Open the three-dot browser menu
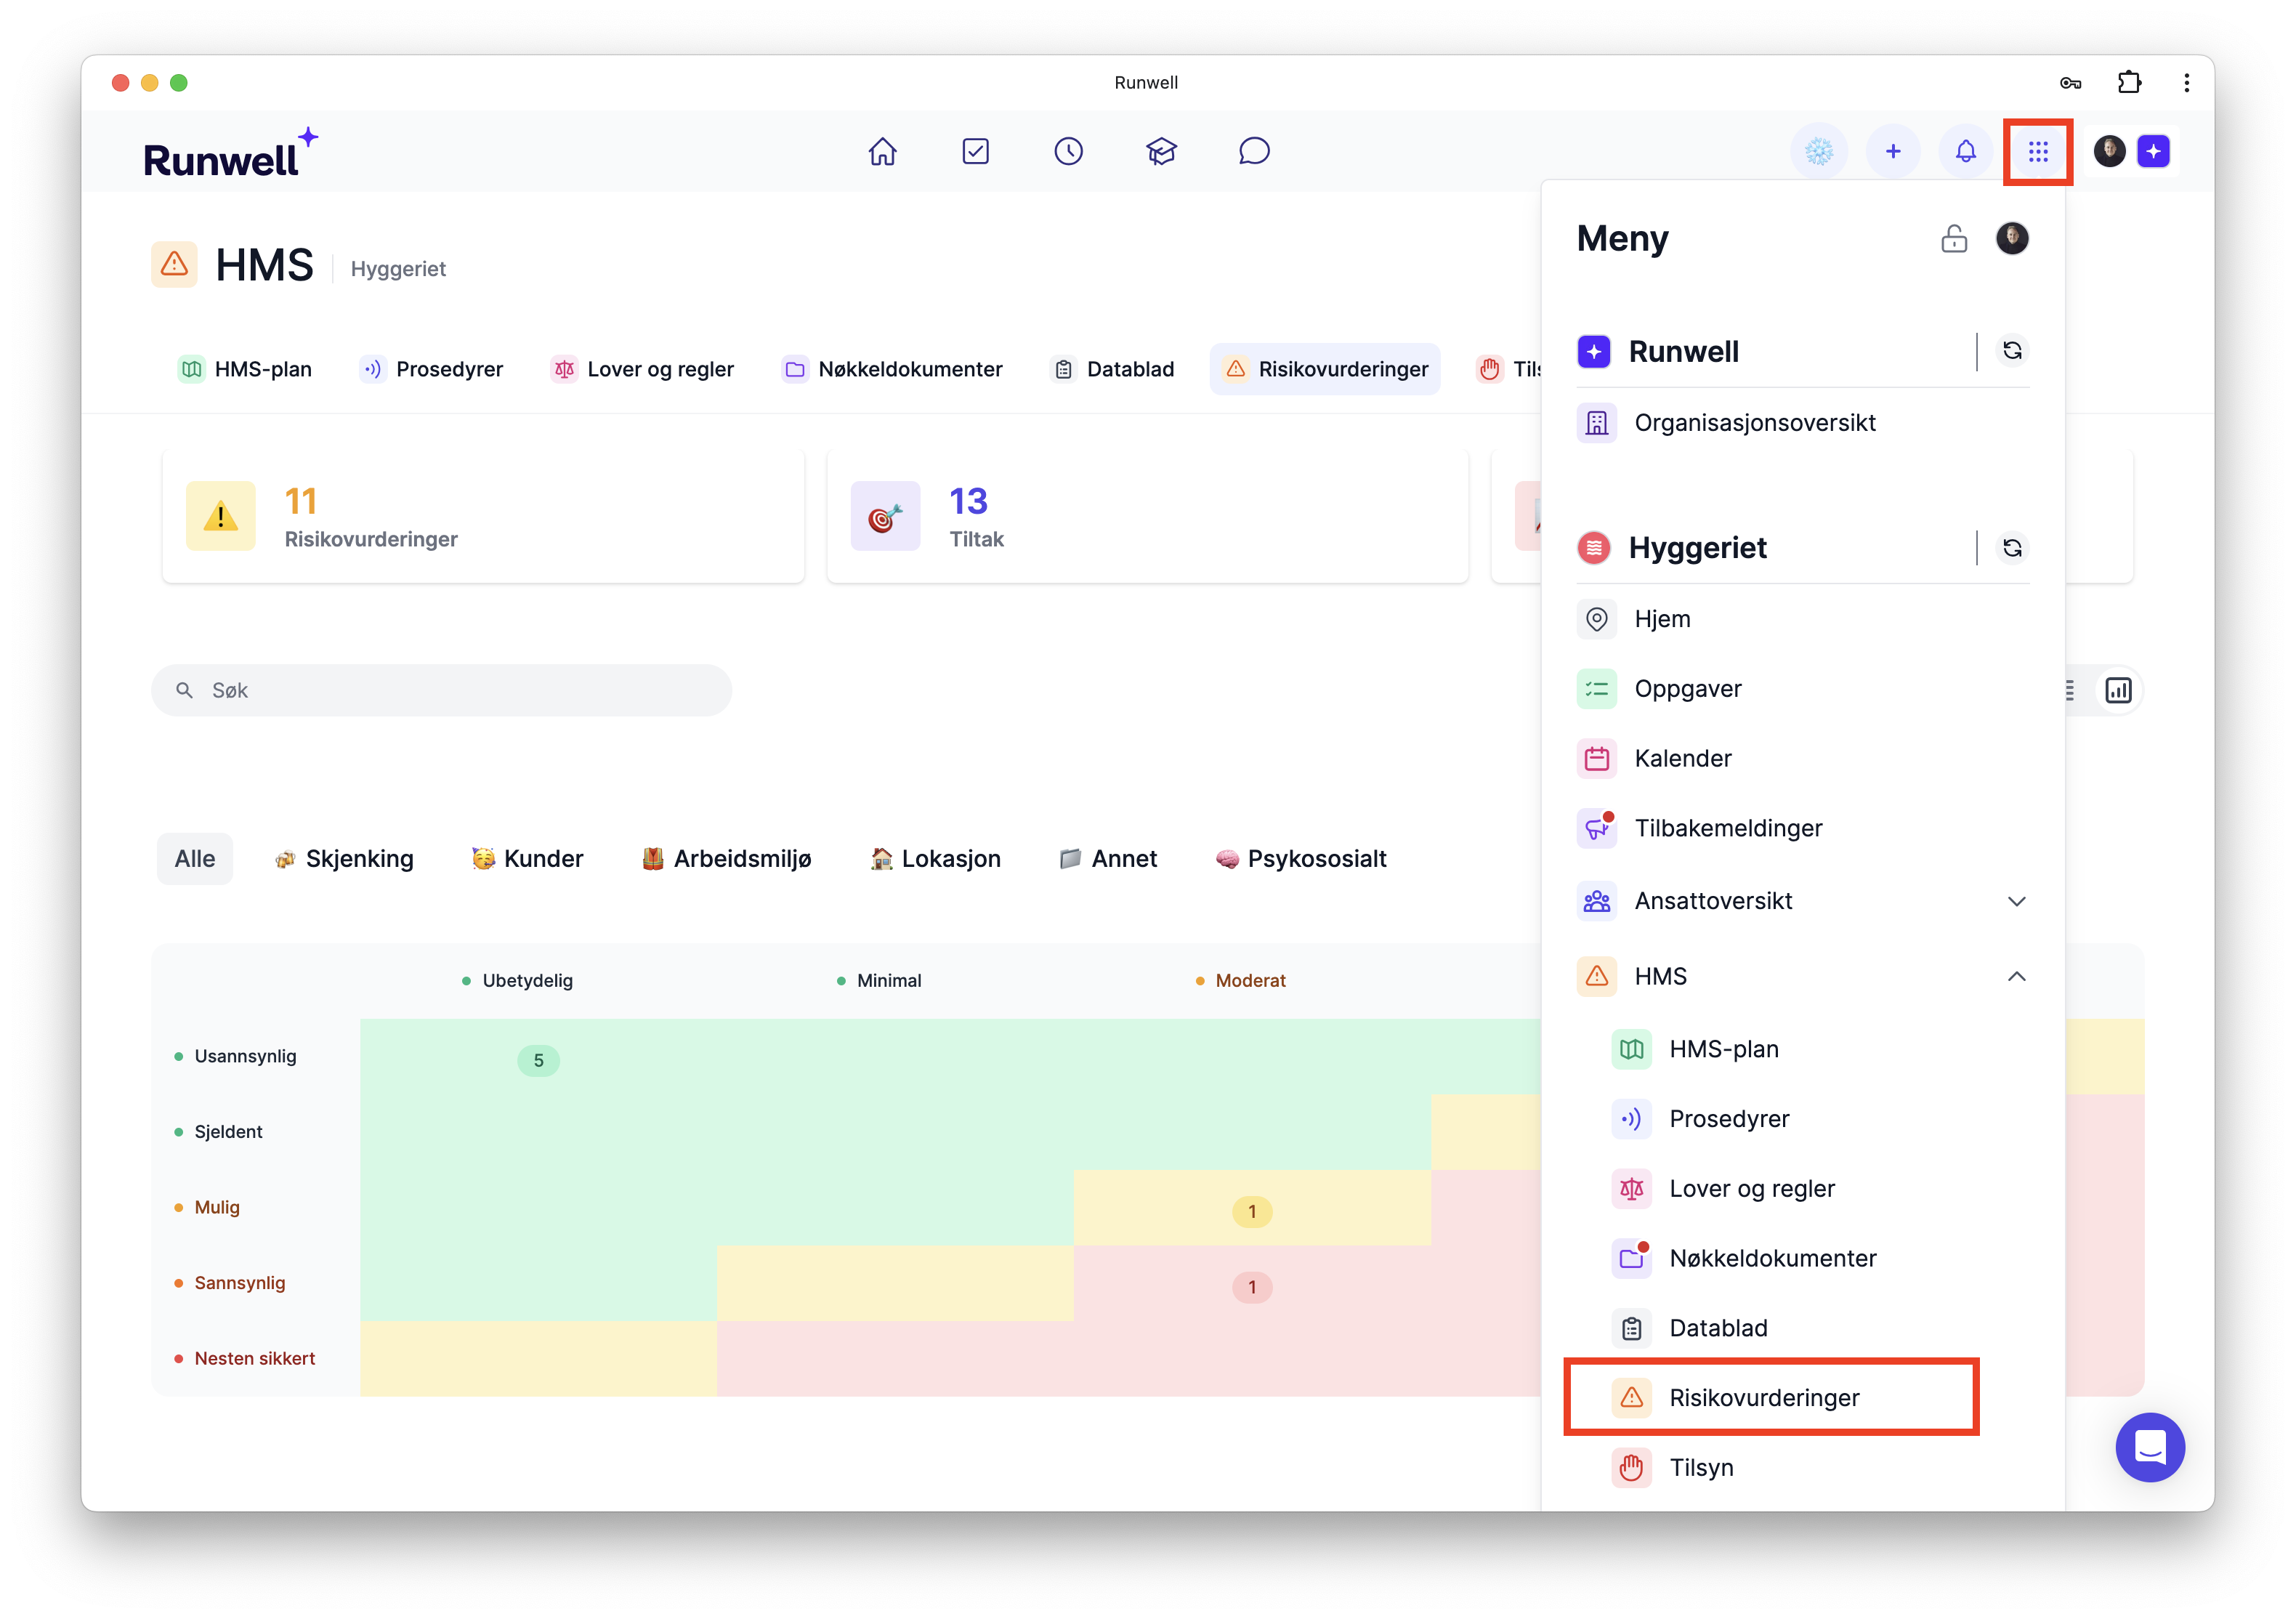The image size is (2296, 1619). pos(2186,82)
